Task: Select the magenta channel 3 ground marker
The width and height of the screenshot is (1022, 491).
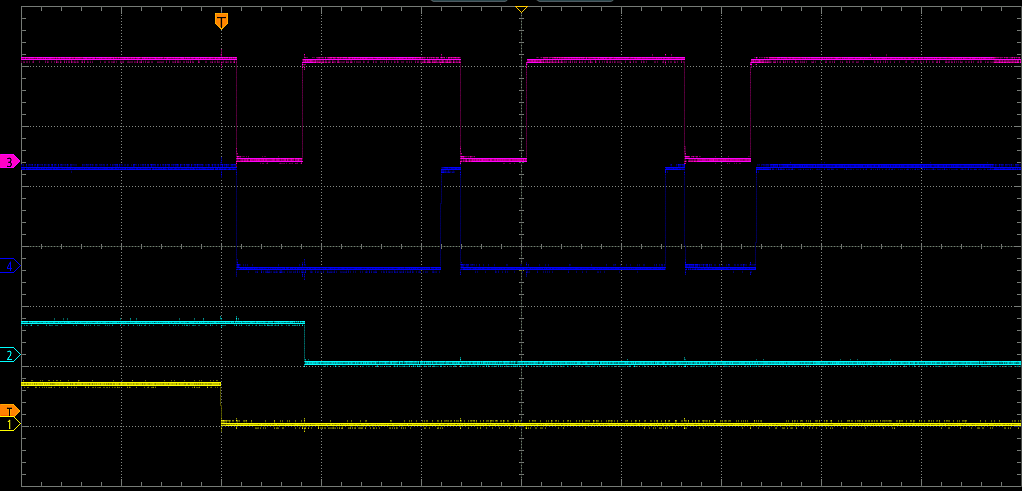Action: pos(9,161)
